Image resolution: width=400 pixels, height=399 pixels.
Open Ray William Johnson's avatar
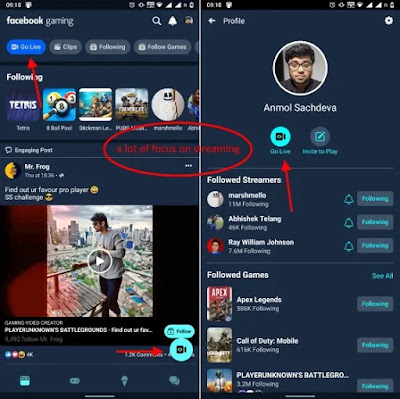[x=215, y=246]
